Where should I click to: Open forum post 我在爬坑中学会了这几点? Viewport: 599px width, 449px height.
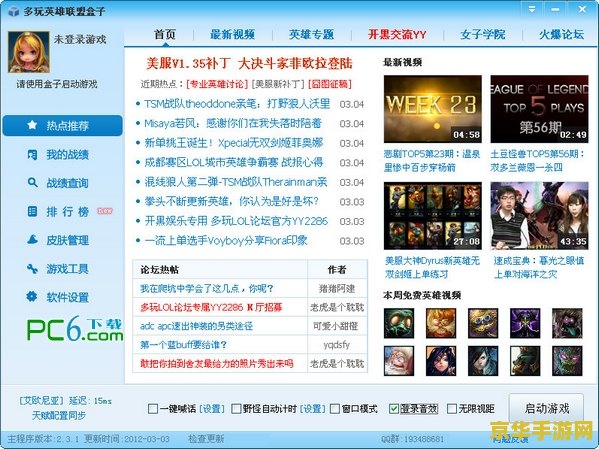tap(207, 289)
